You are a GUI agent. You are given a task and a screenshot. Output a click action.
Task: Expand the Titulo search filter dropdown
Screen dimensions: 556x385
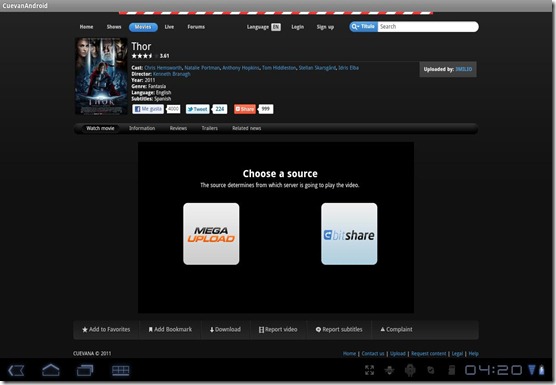(364, 27)
